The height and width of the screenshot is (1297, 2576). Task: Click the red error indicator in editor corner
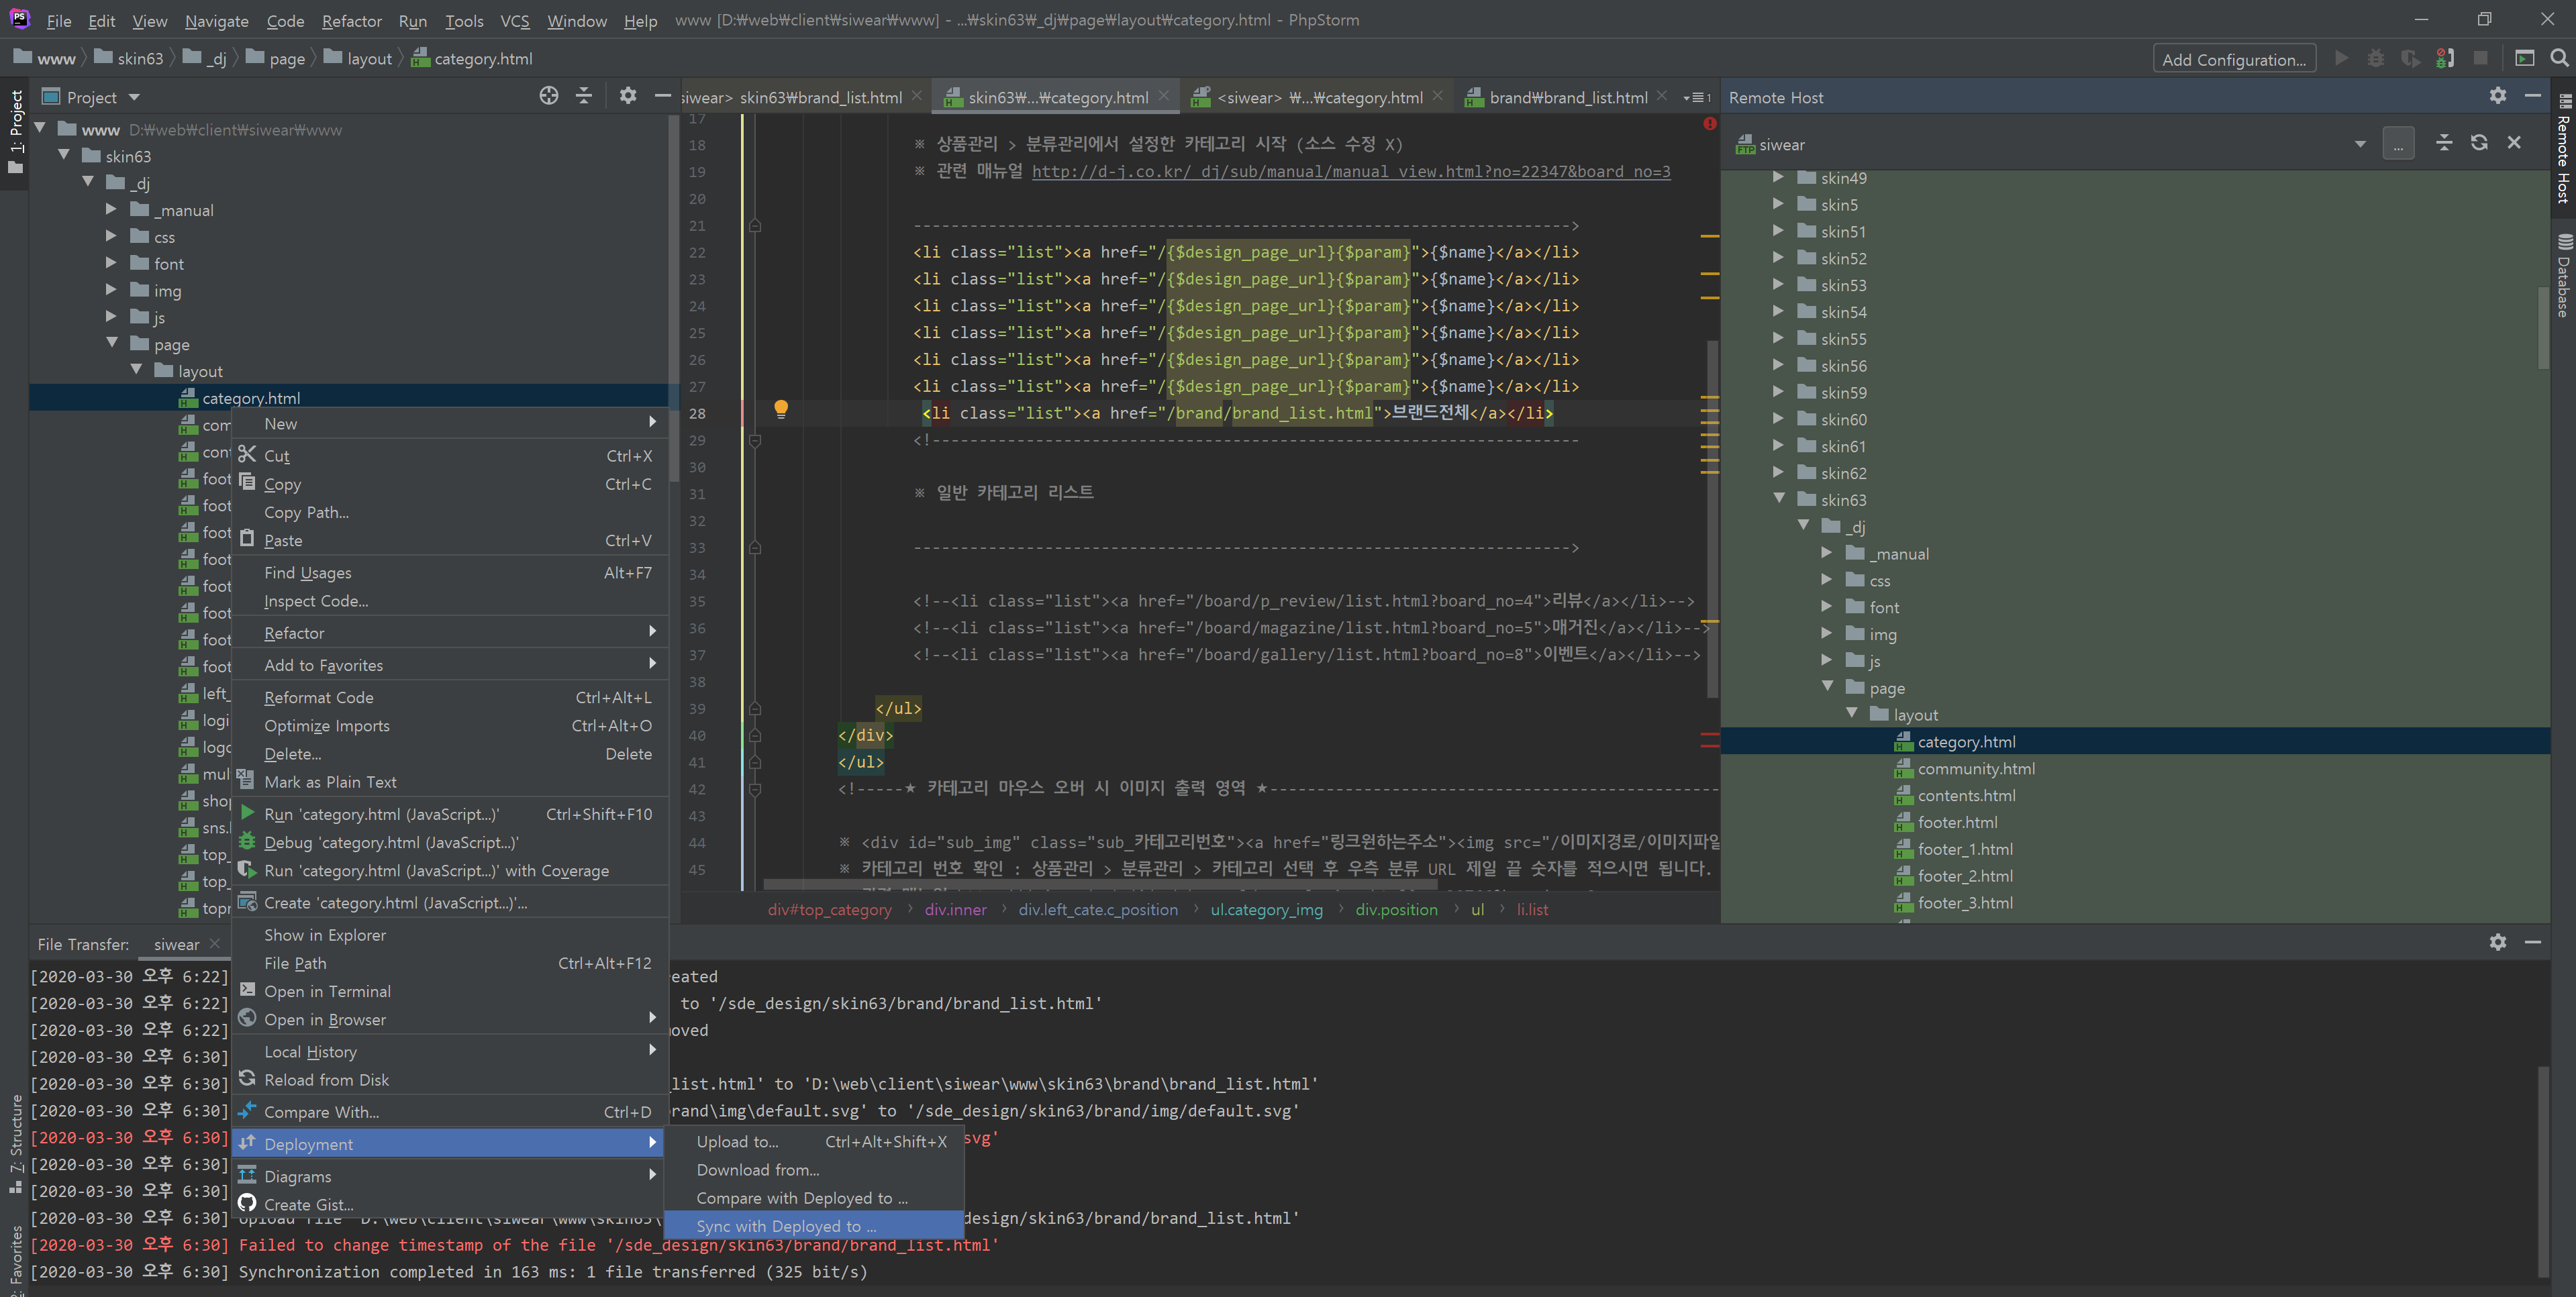(x=1709, y=123)
